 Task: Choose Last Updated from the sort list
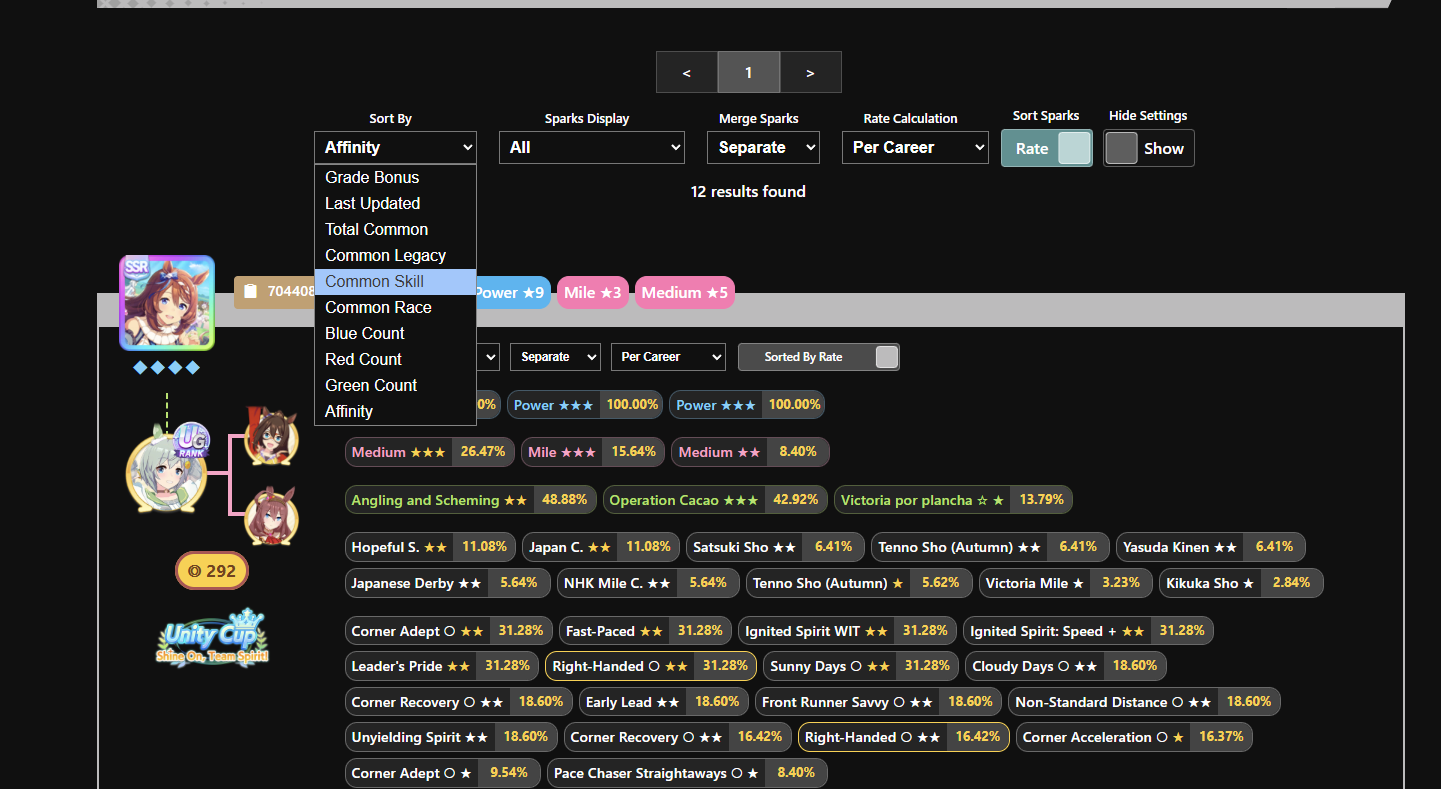(395, 203)
